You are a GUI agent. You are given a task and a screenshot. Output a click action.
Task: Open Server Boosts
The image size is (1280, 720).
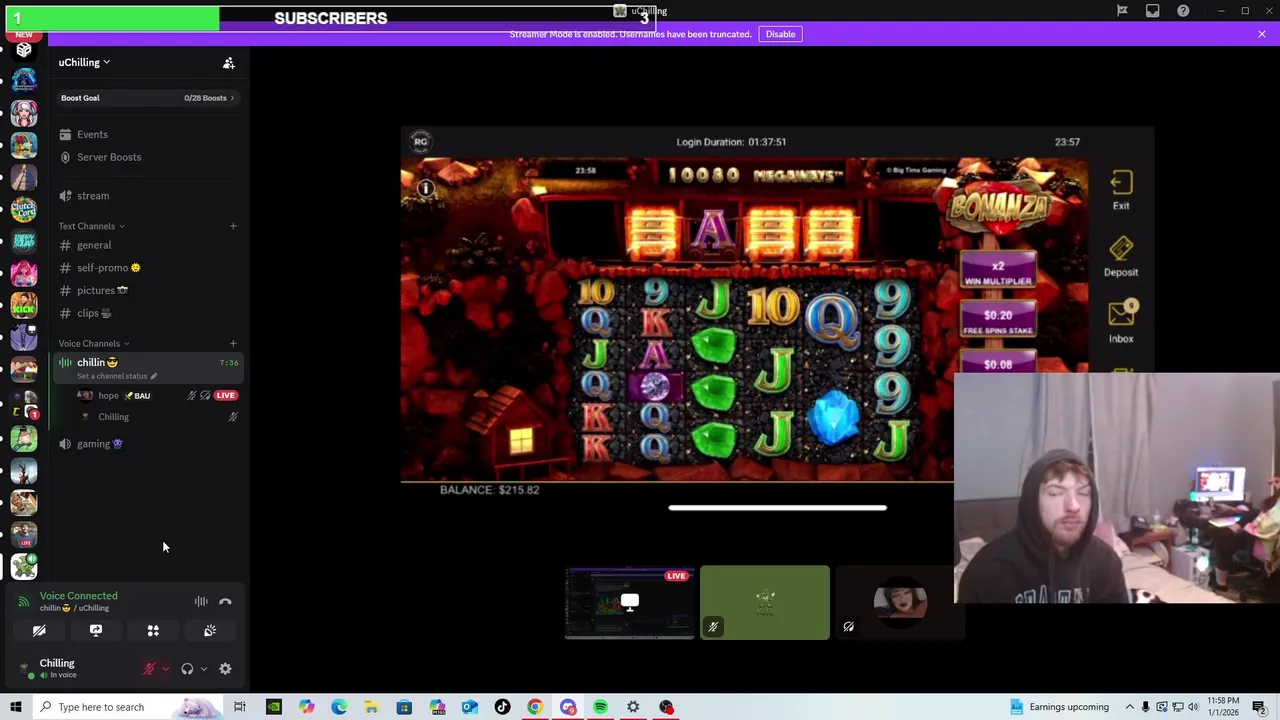tap(109, 157)
